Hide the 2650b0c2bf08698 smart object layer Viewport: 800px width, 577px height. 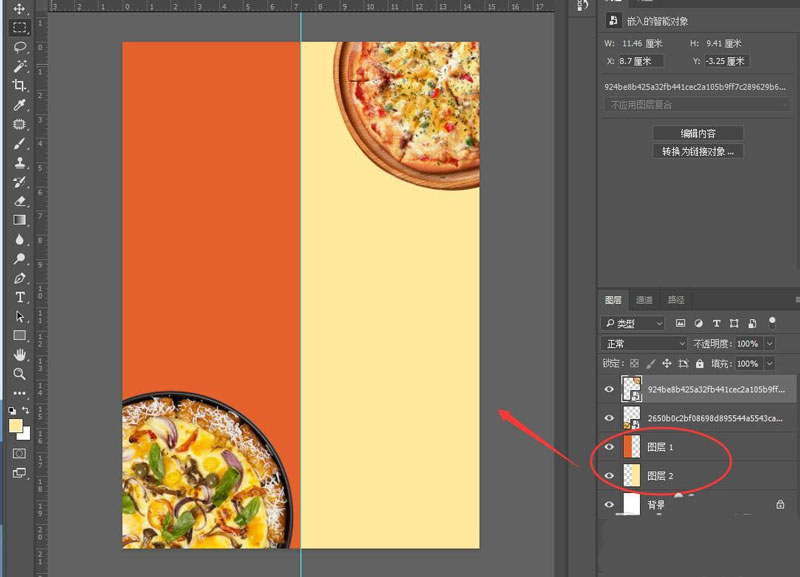click(609, 418)
